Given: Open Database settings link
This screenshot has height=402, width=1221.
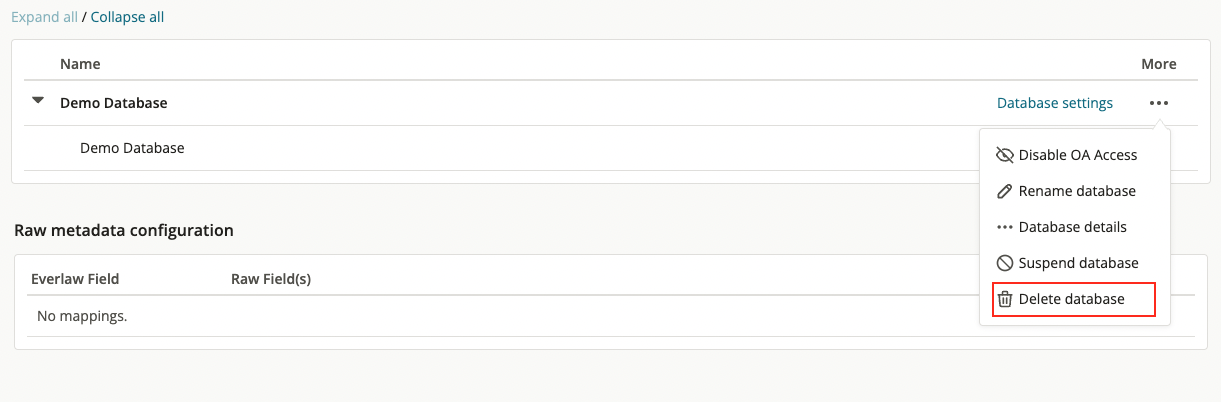Looking at the screenshot, I should pos(1055,103).
